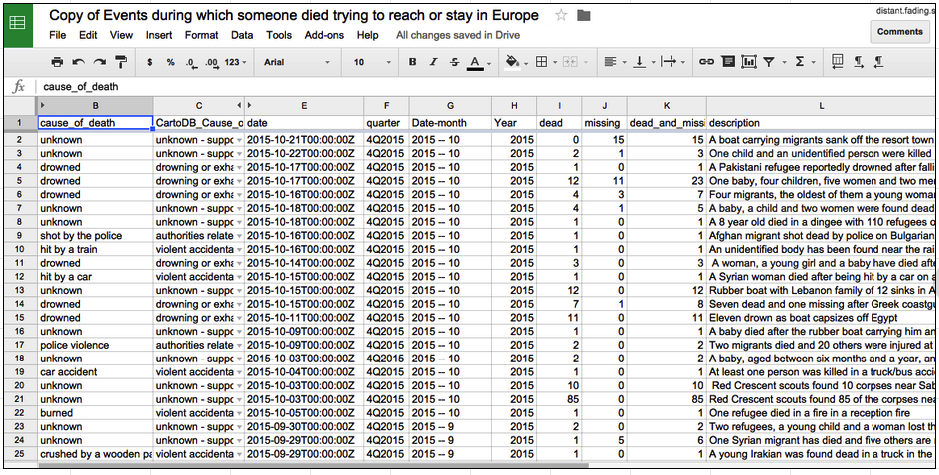Image resolution: width=939 pixels, height=475 pixels.
Task: Undo the last action
Action: (x=78, y=62)
